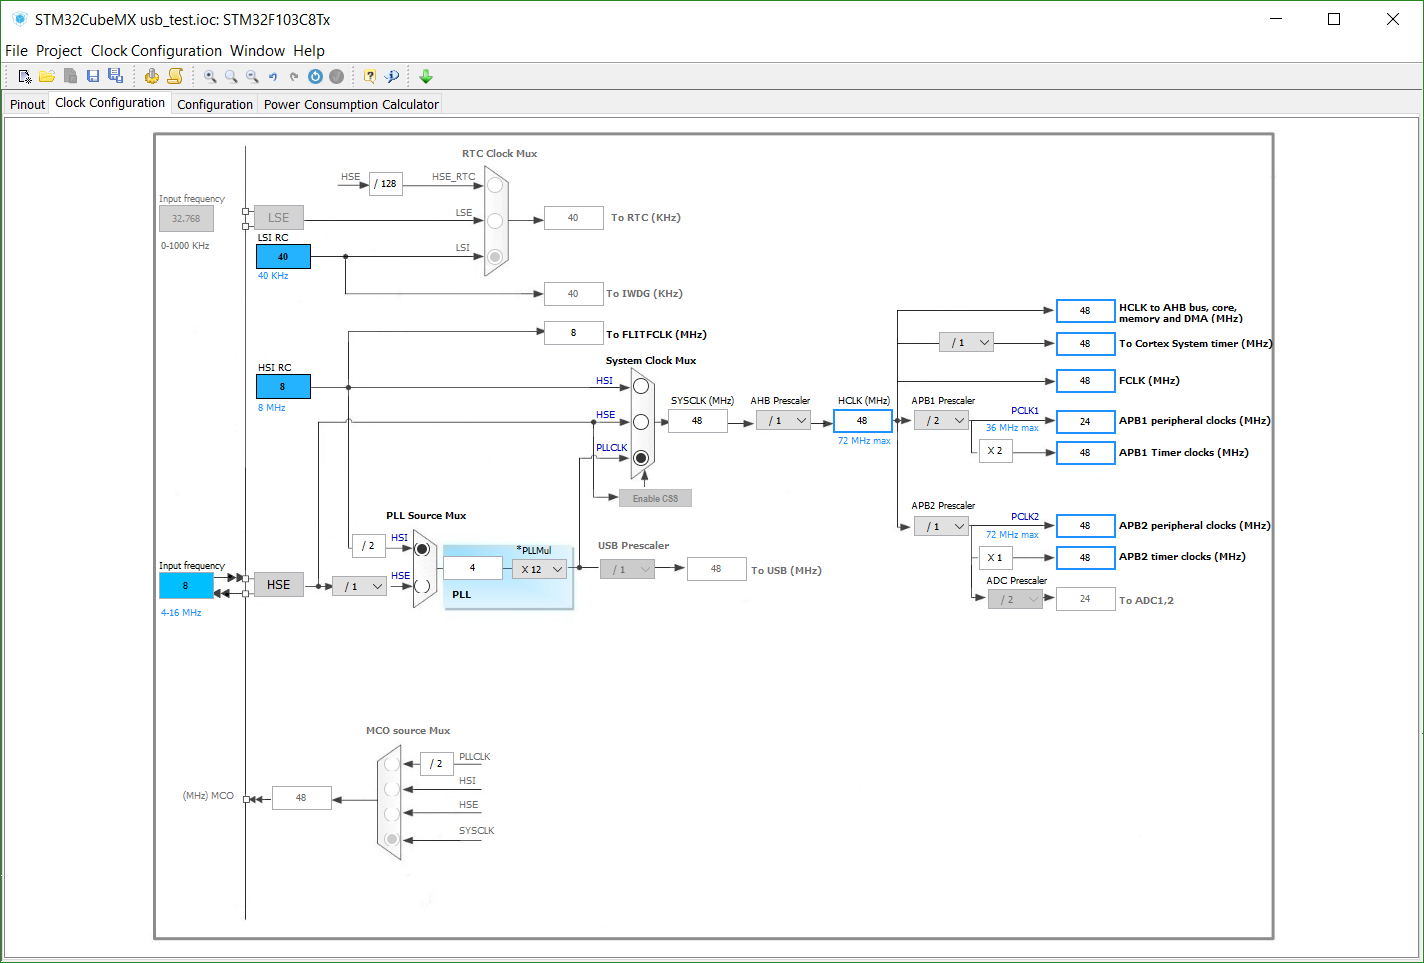Select HSE on MCO source Mux
The width and height of the screenshot is (1424, 963).
coord(391,814)
